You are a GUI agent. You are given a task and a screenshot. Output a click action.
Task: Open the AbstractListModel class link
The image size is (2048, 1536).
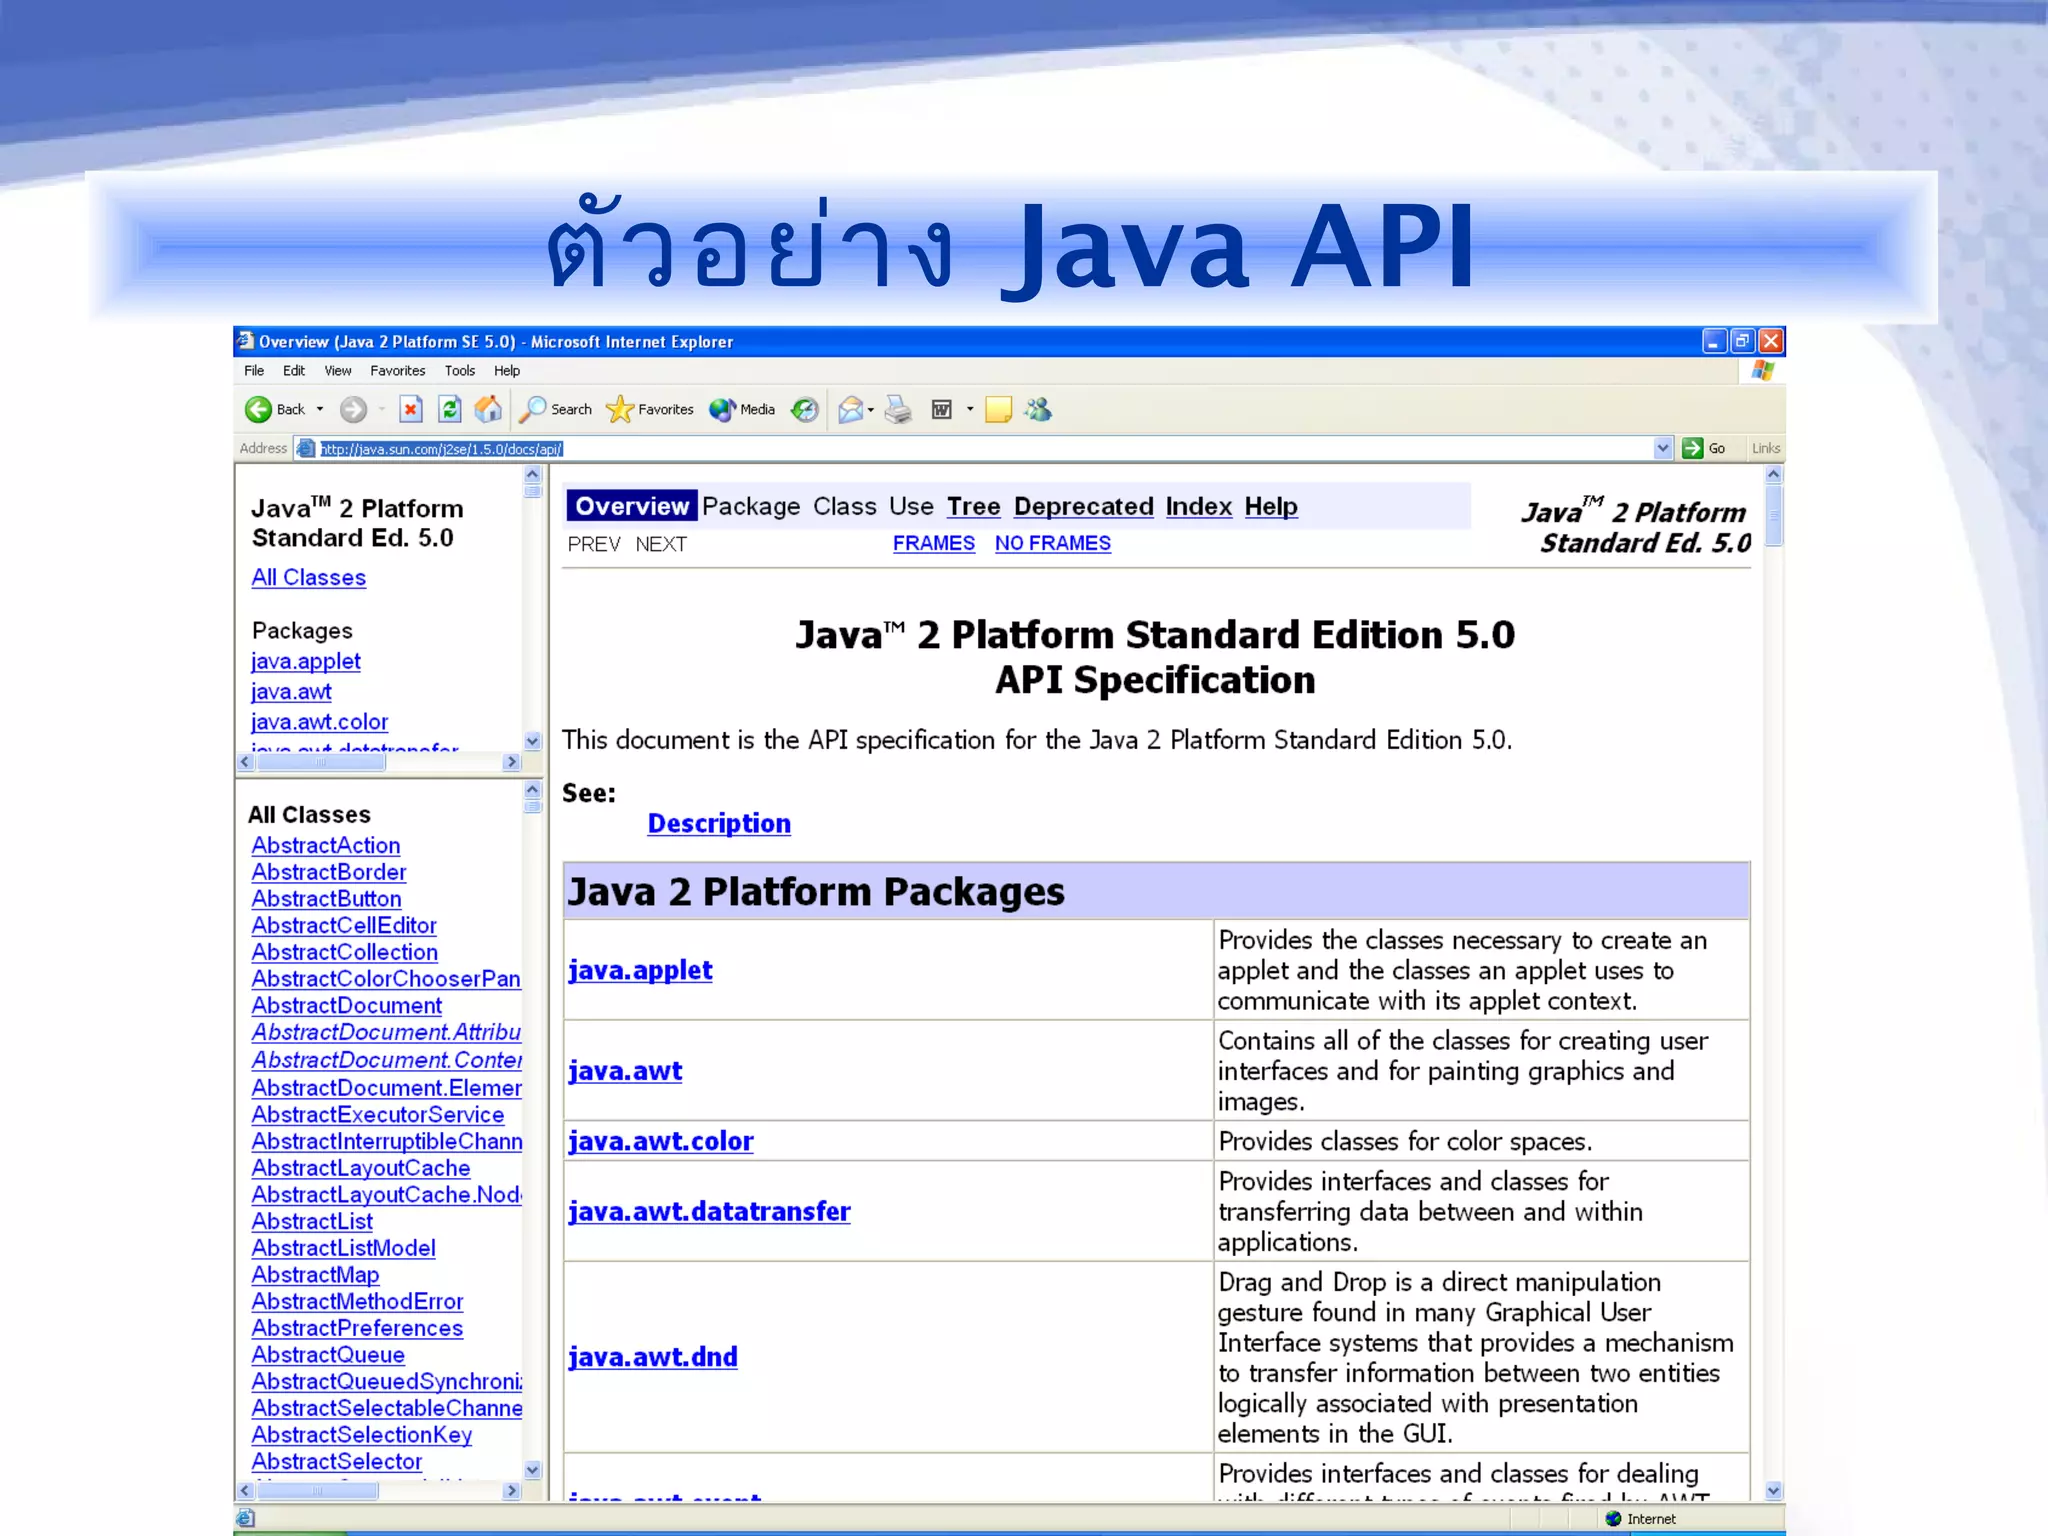coord(344,1248)
